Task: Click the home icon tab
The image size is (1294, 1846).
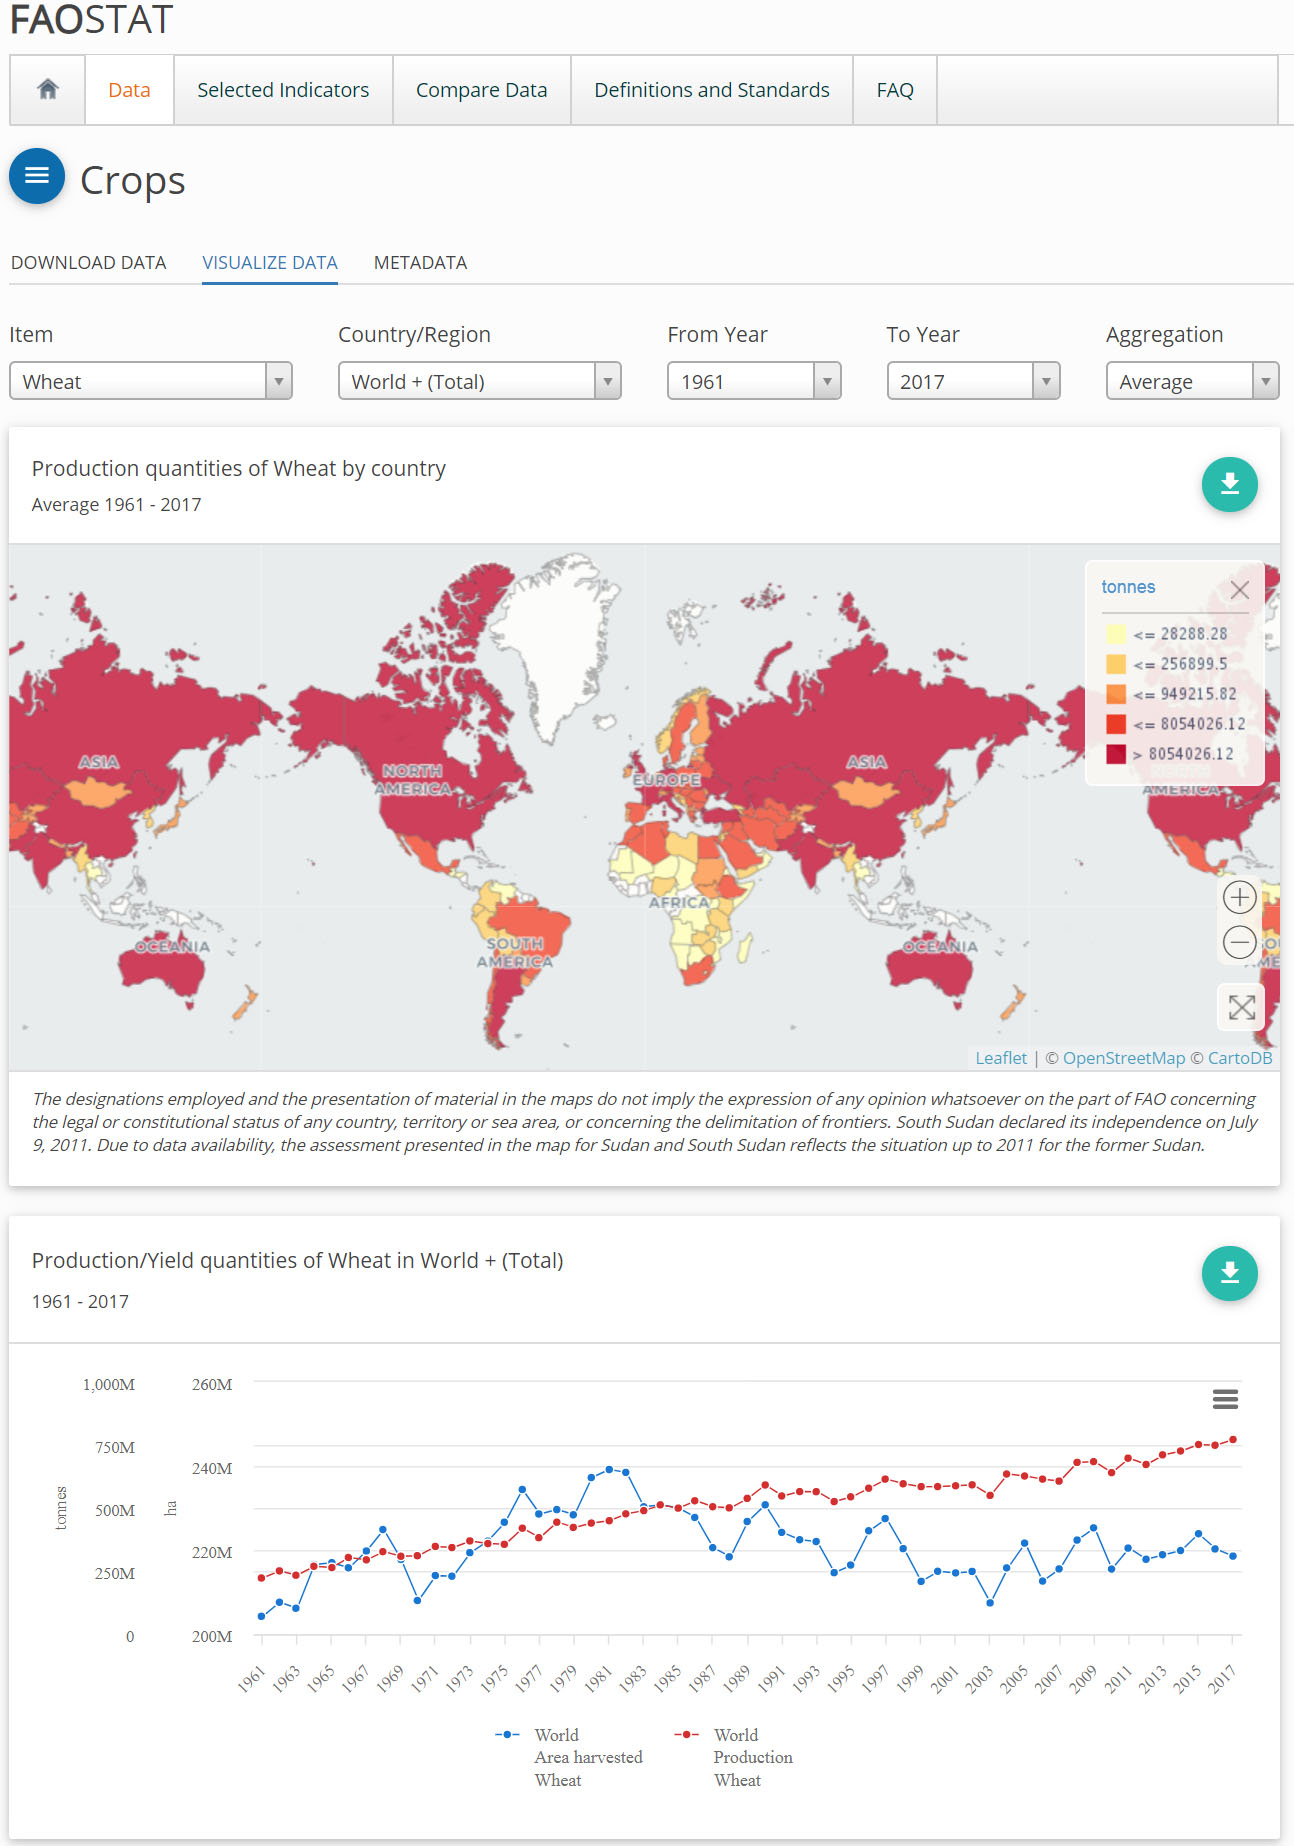Action: 47,90
